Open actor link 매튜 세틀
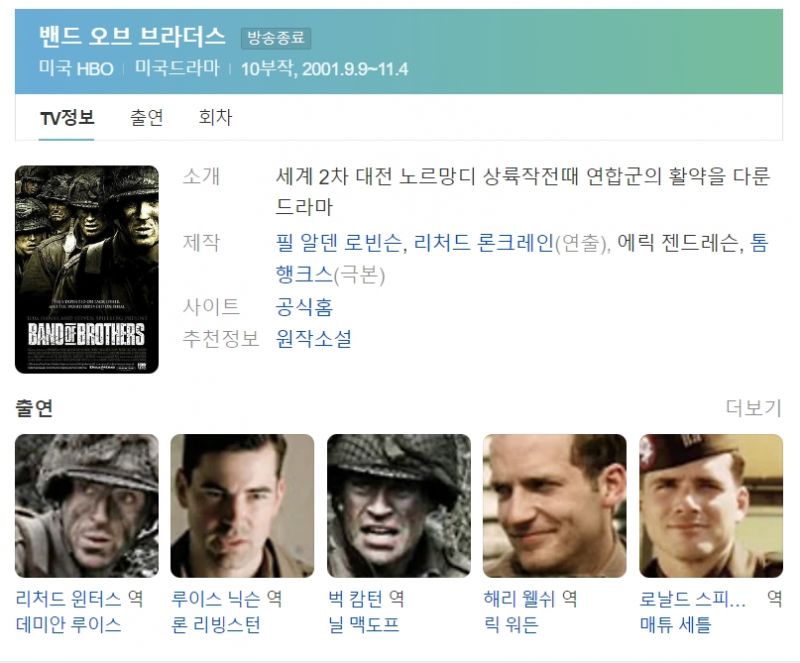800x663 pixels. click(x=675, y=625)
